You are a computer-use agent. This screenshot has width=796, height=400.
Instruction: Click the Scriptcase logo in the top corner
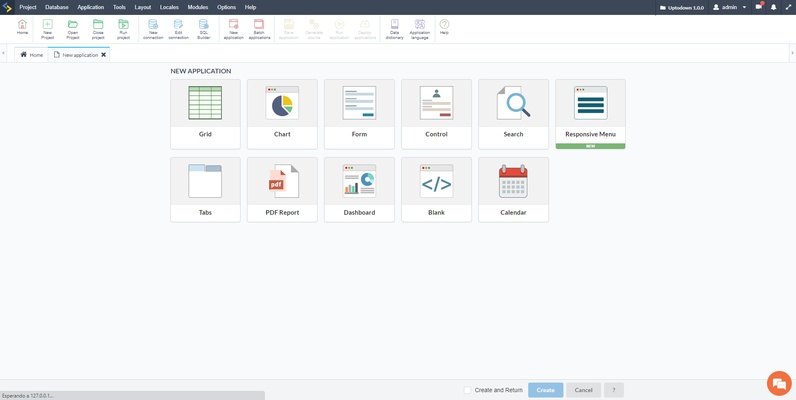click(7, 7)
